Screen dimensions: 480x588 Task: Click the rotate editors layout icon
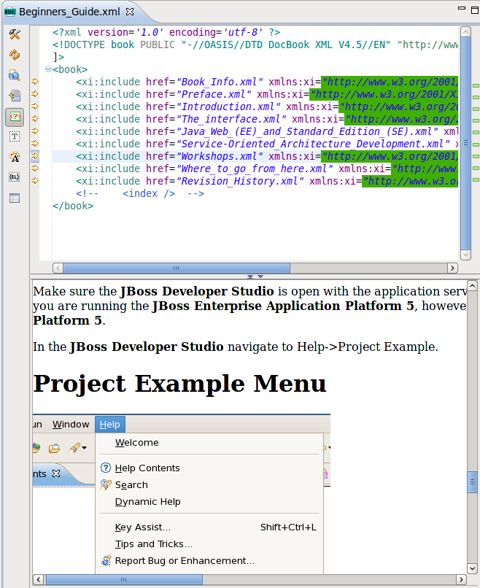coord(15,96)
